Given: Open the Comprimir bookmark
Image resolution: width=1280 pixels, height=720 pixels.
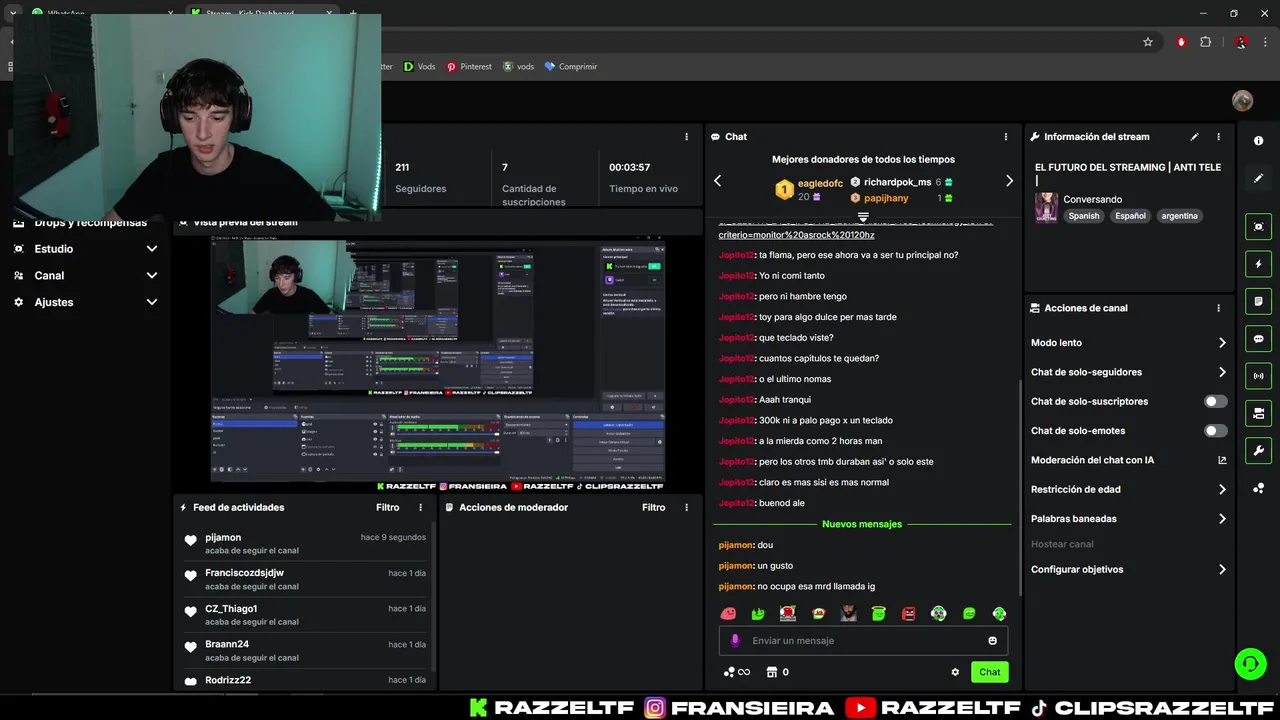Looking at the screenshot, I should (x=570, y=67).
